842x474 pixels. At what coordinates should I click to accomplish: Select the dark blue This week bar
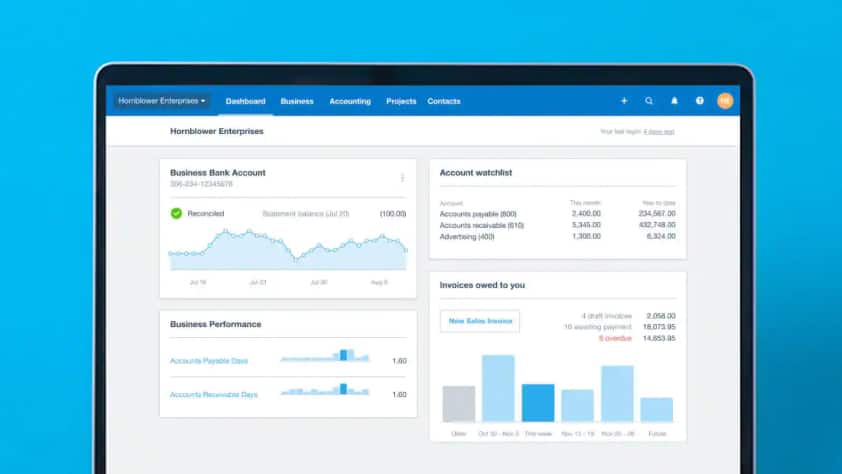click(538, 402)
